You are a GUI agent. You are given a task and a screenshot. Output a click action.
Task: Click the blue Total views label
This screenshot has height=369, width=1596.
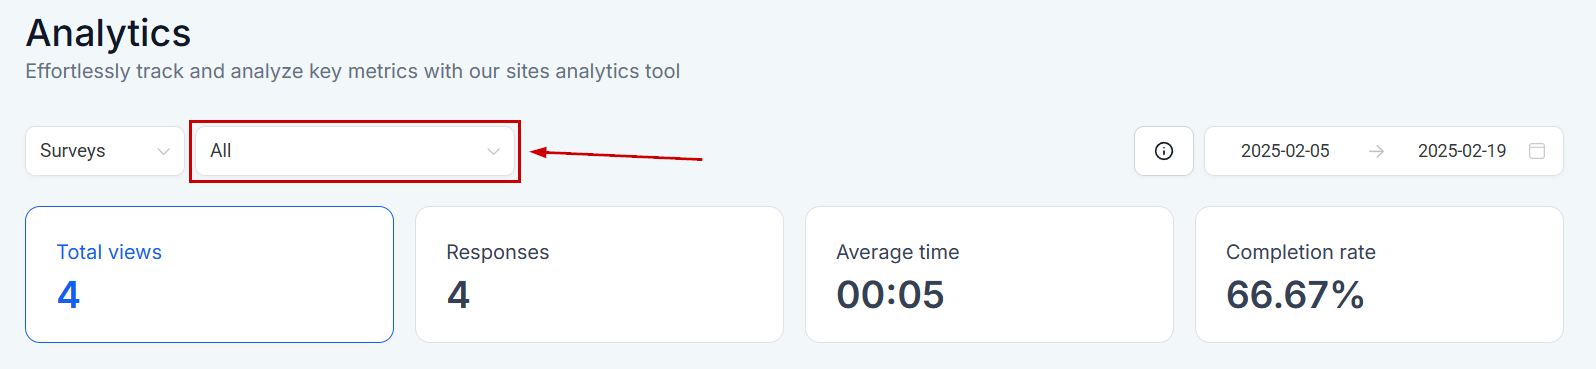coord(109,252)
